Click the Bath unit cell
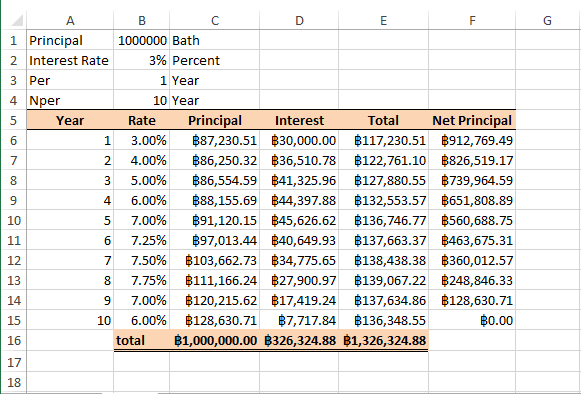 pyautogui.click(x=215, y=40)
